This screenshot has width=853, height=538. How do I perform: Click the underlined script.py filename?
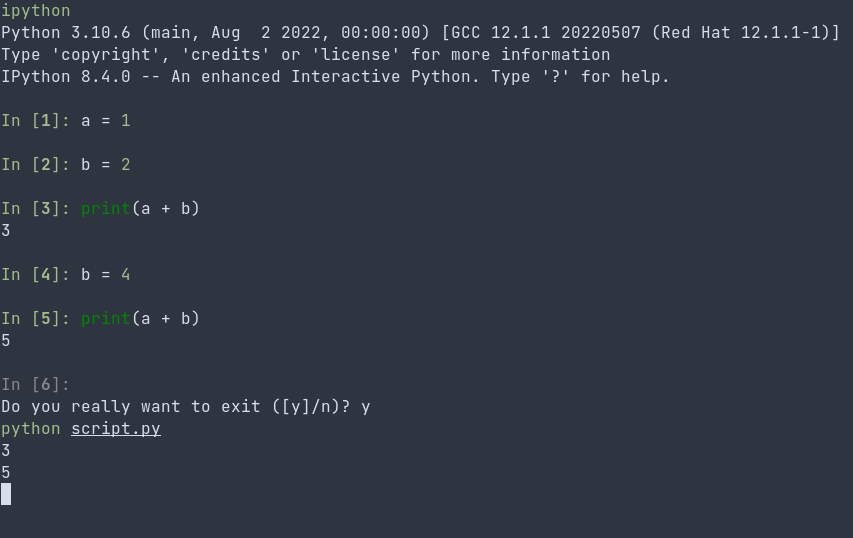[x=115, y=429]
